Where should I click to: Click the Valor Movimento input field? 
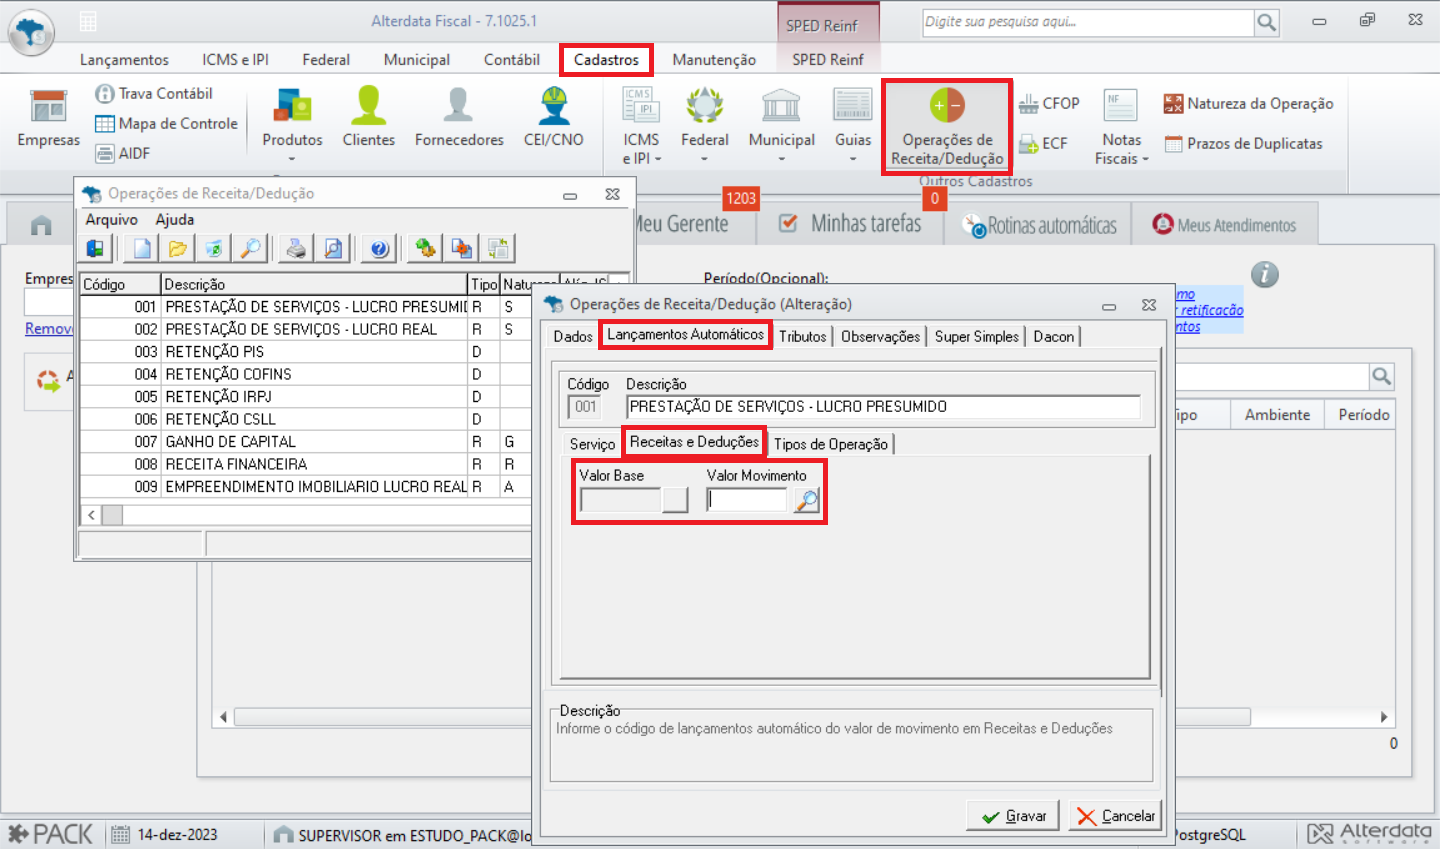pyautogui.click(x=747, y=500)
